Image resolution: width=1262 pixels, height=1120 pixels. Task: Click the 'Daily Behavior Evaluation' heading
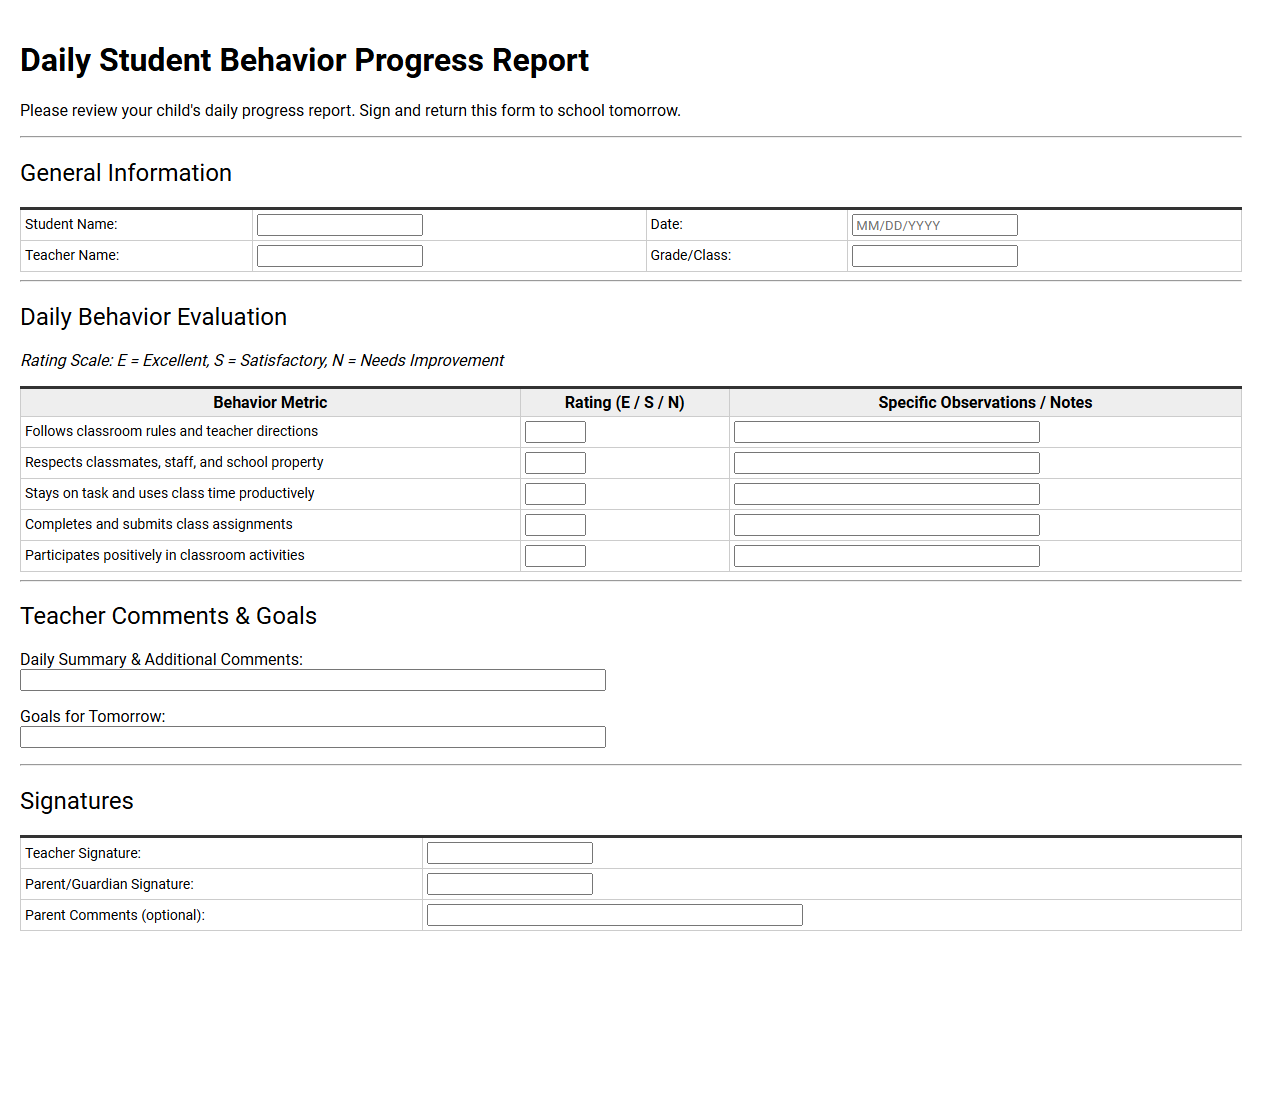point(153,317)
